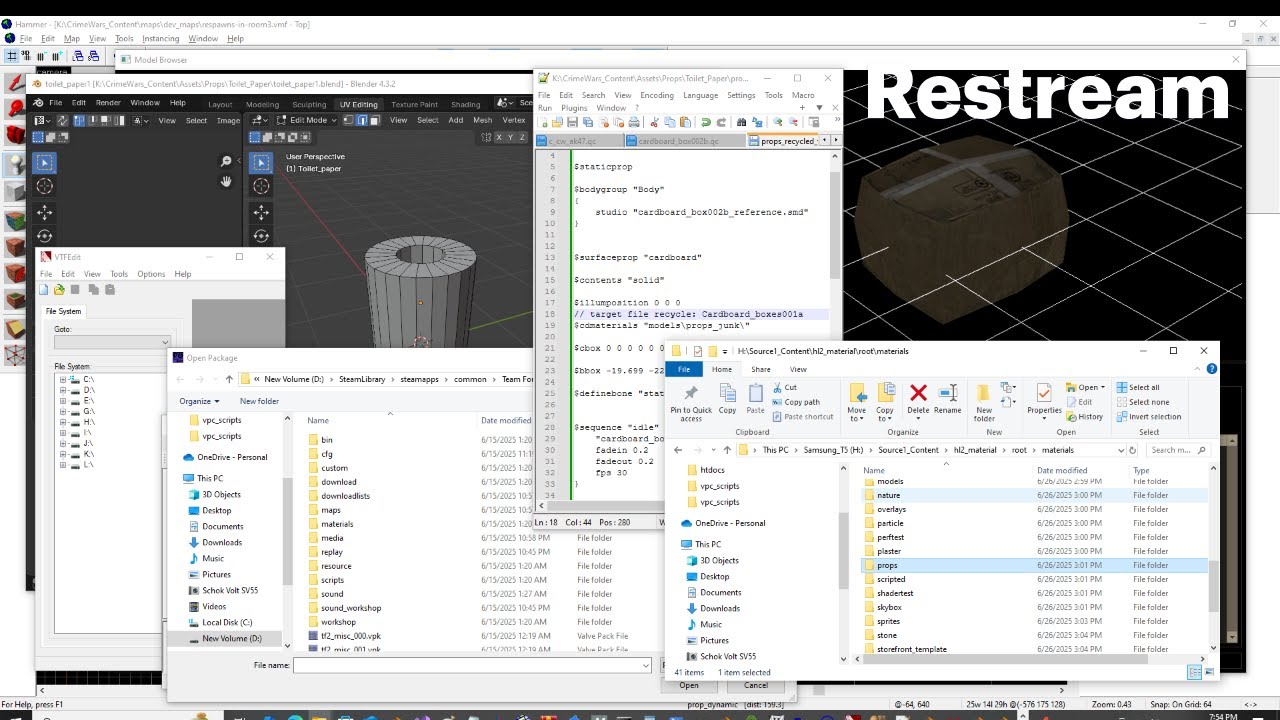Open the Instancing menu in Hammer
This screenshot has height=720, width=1280.
pos(161,39)
